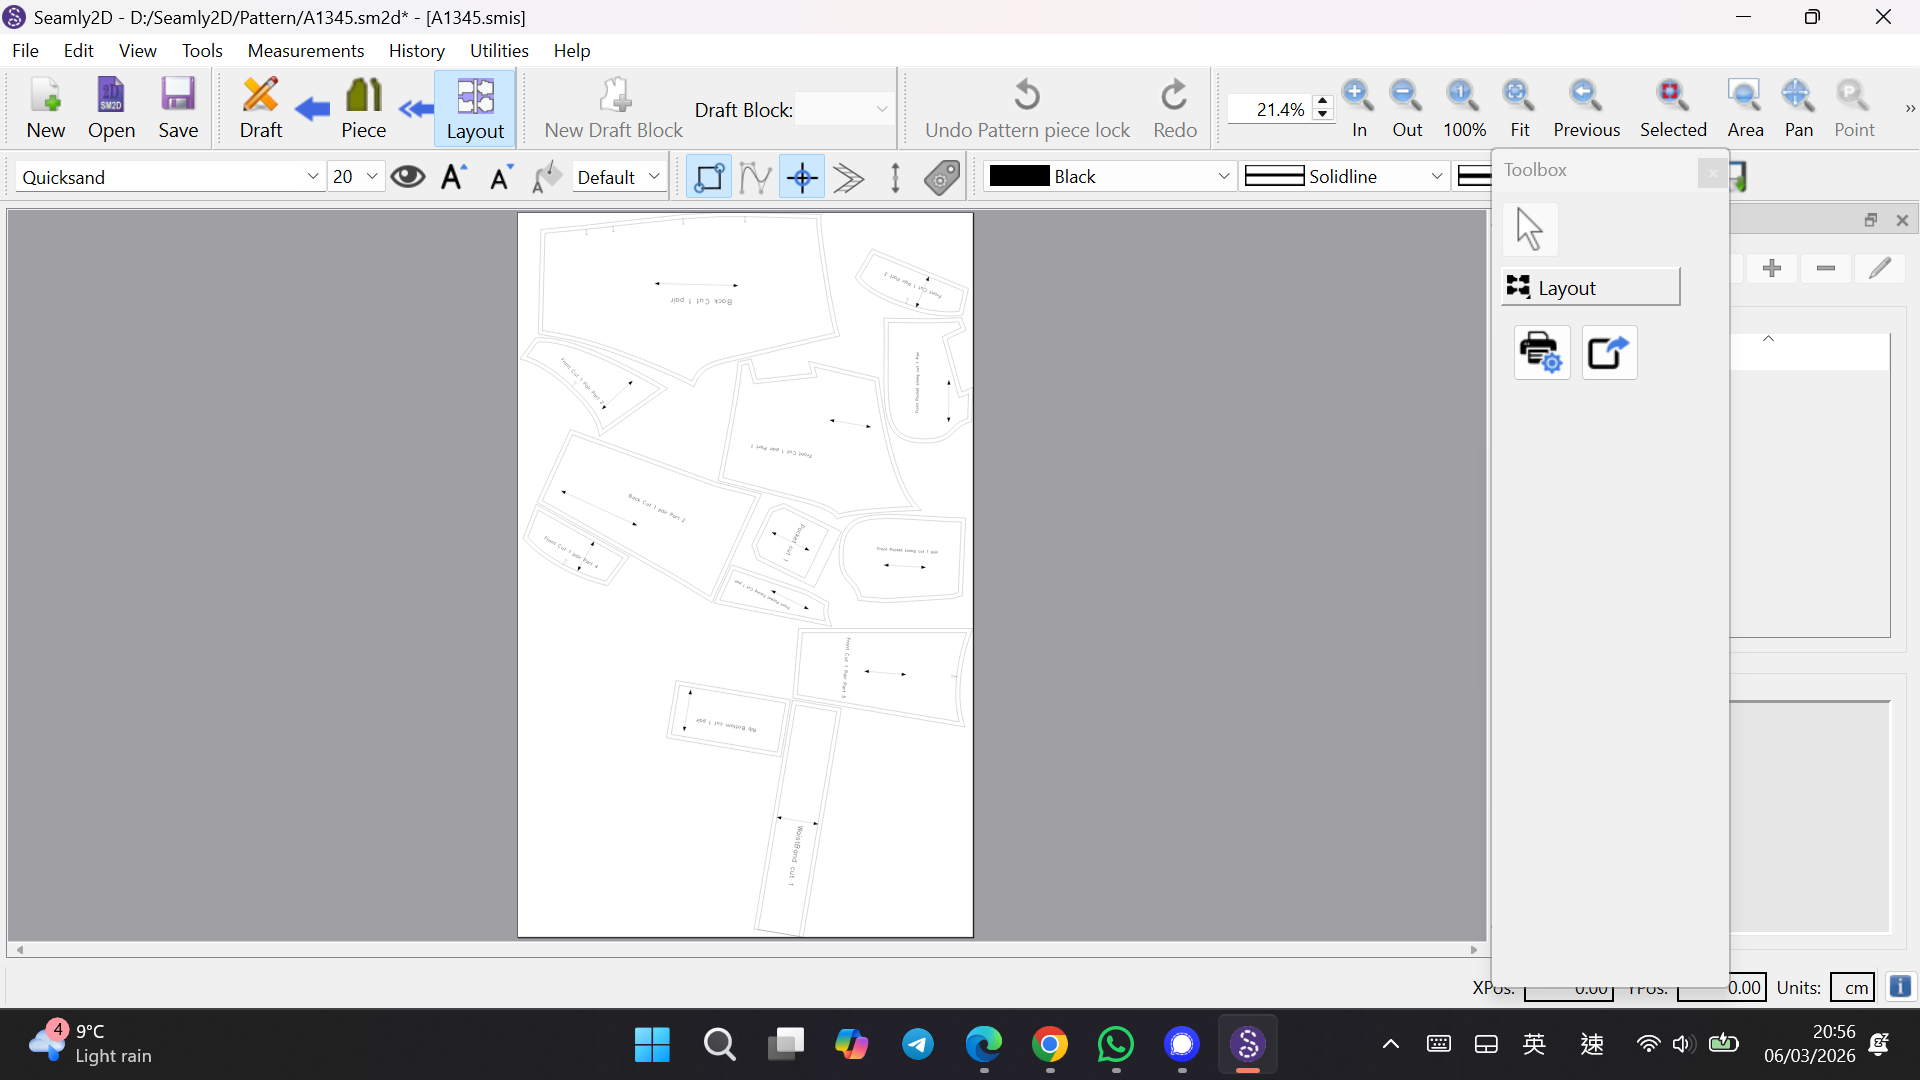Toggle the point crosshair display button

pyautogui.click(x=802, y=177)
